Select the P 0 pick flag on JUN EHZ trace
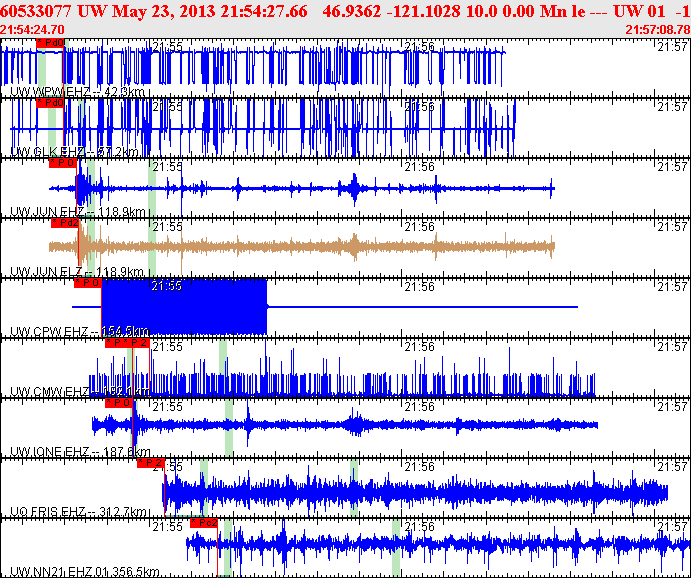 (x=63, y=163)
